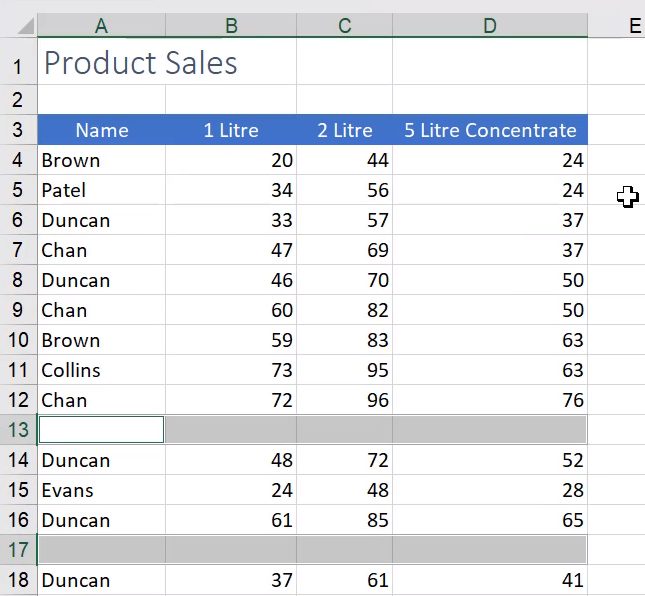Click empty cell D17 in highlighted row
Viewport: 645px width, 596px height.
490,550
